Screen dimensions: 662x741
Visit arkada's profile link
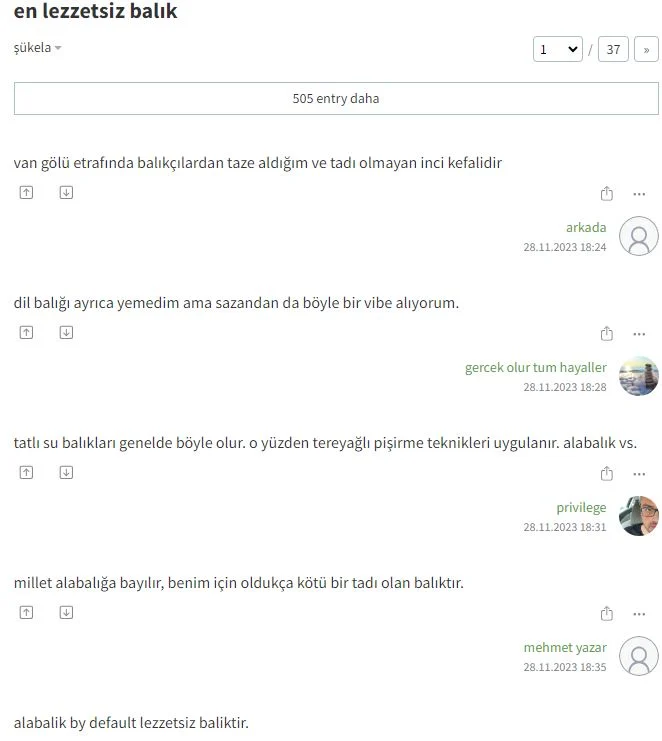[586, 227]
